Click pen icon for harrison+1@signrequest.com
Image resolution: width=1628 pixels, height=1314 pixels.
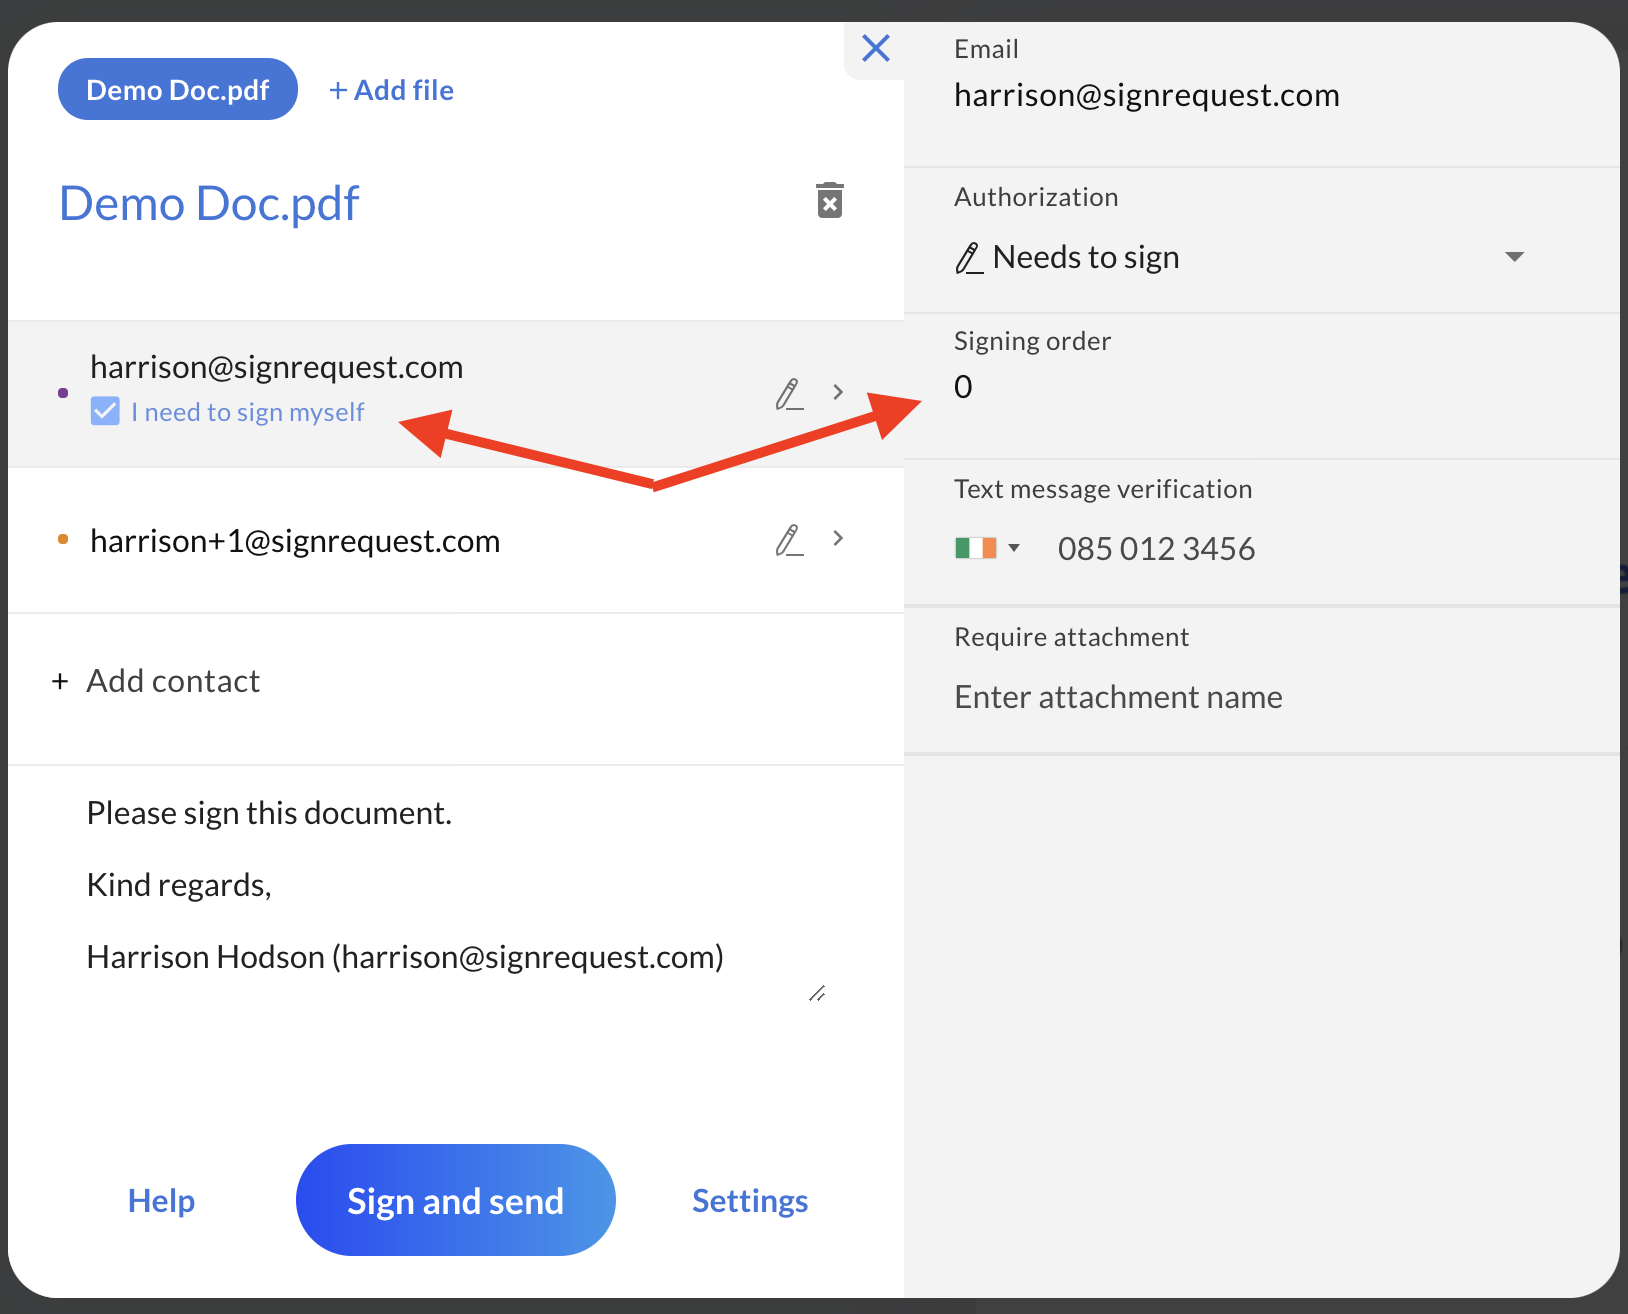pyautogui.click(x=789, y=540)
